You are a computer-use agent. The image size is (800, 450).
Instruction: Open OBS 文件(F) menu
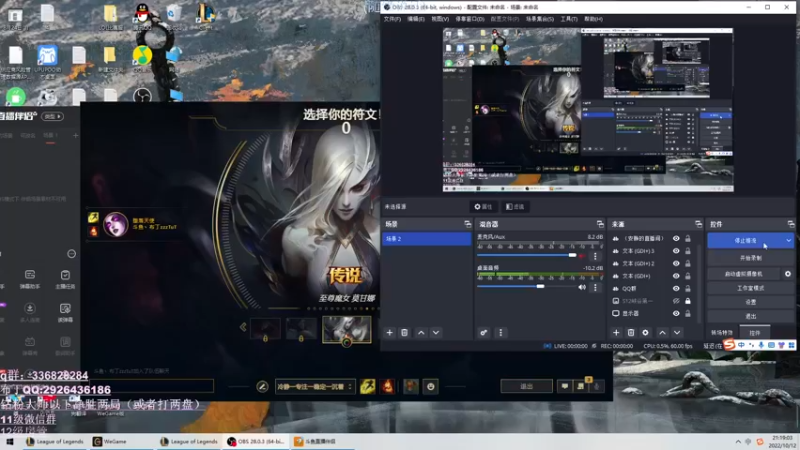392,19
